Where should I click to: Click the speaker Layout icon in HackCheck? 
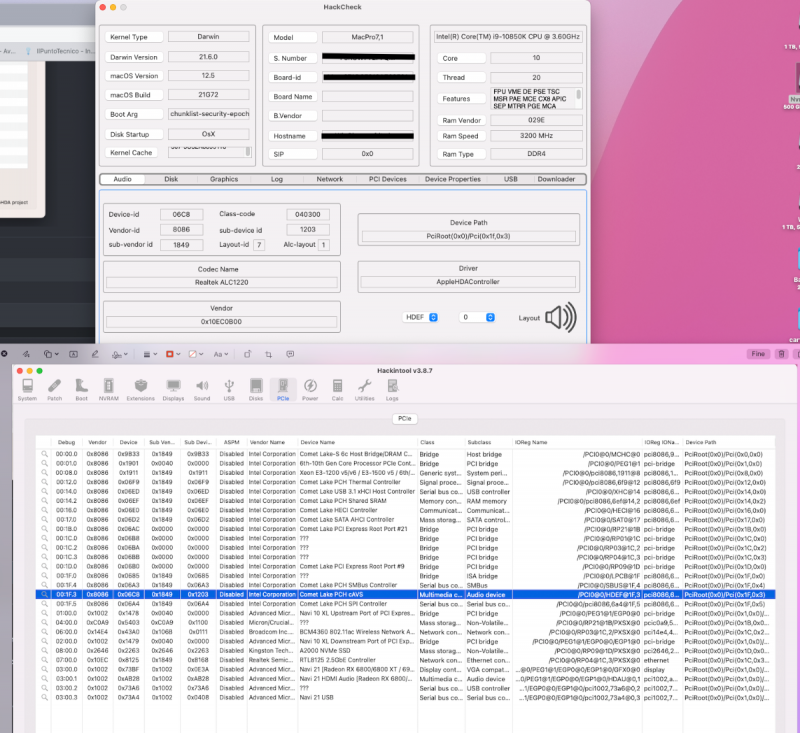click(561, 317)
